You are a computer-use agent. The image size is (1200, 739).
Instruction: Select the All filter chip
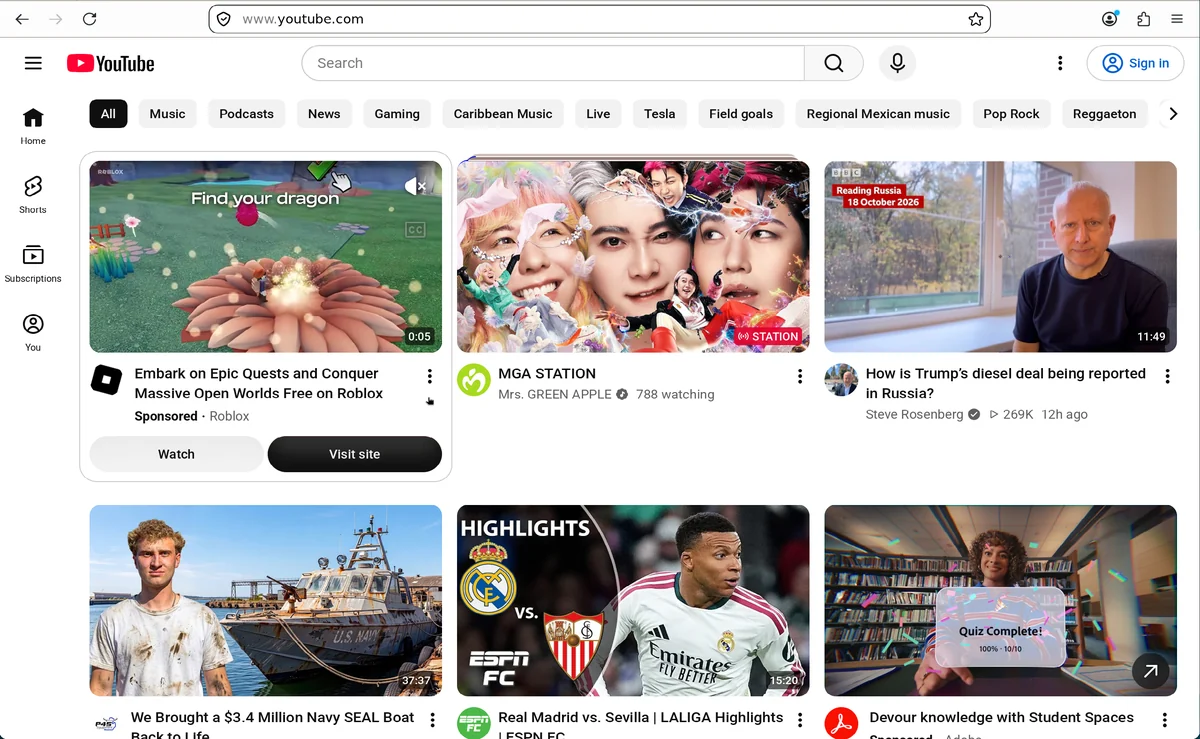point(108,114)
